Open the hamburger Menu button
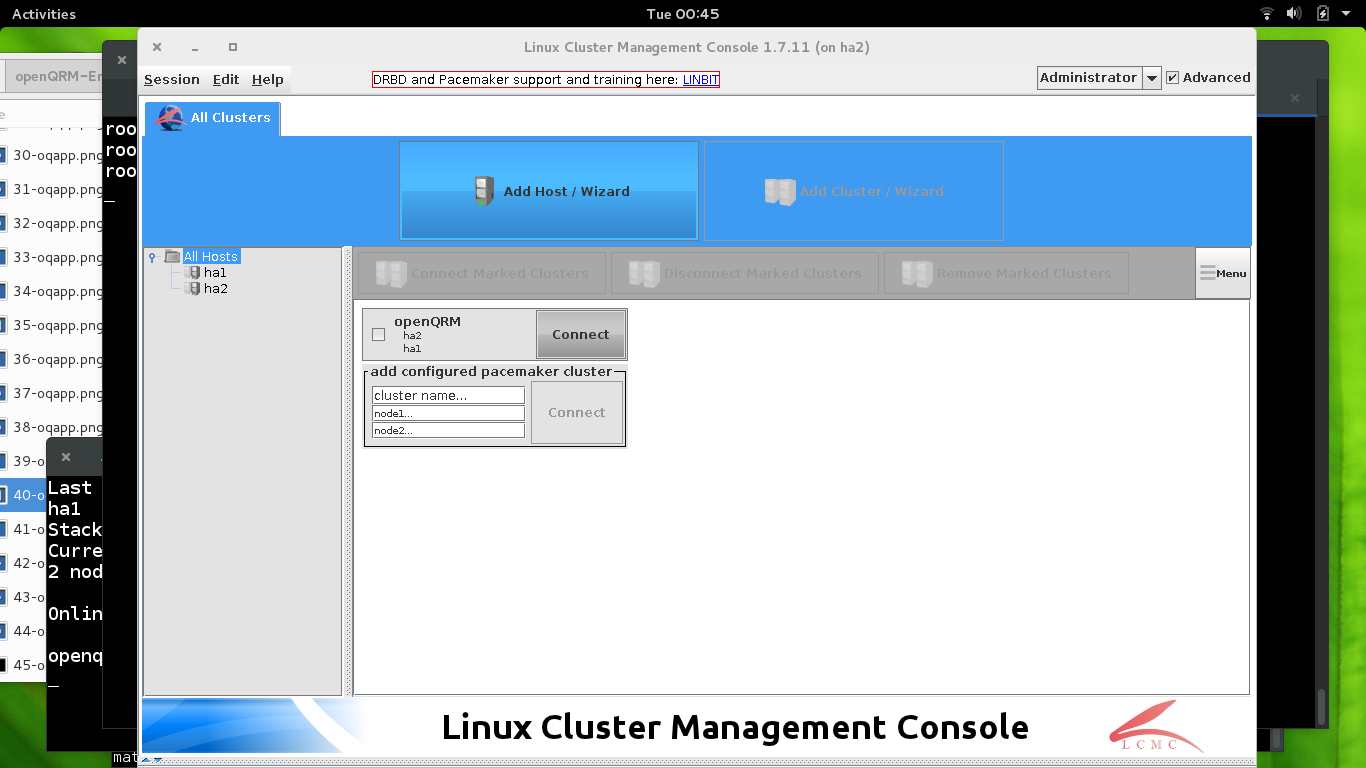 [1222, 273]
